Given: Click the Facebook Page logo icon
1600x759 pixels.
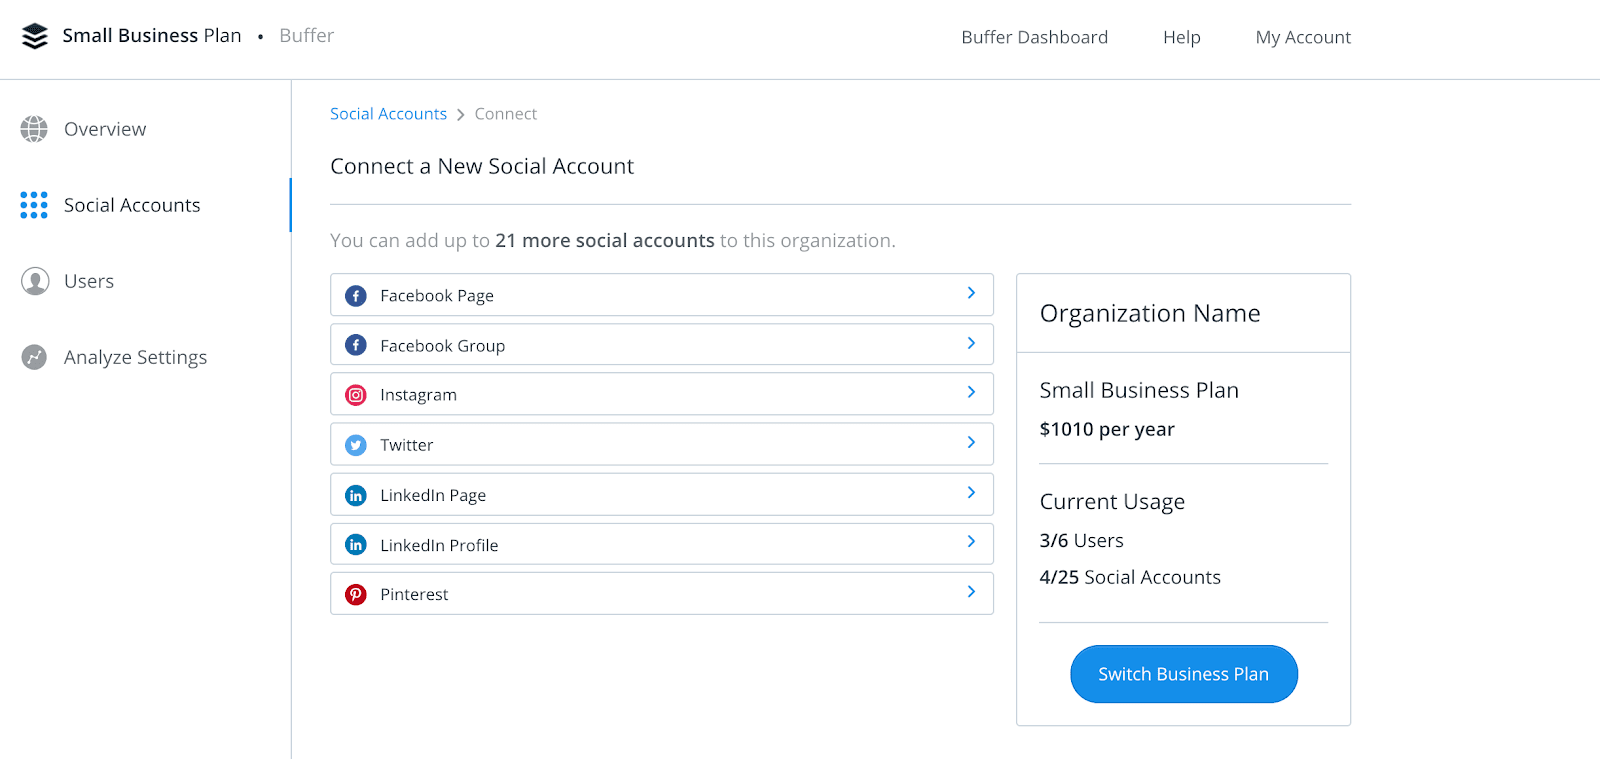Looking at the screenshot, I should [356, 296].
